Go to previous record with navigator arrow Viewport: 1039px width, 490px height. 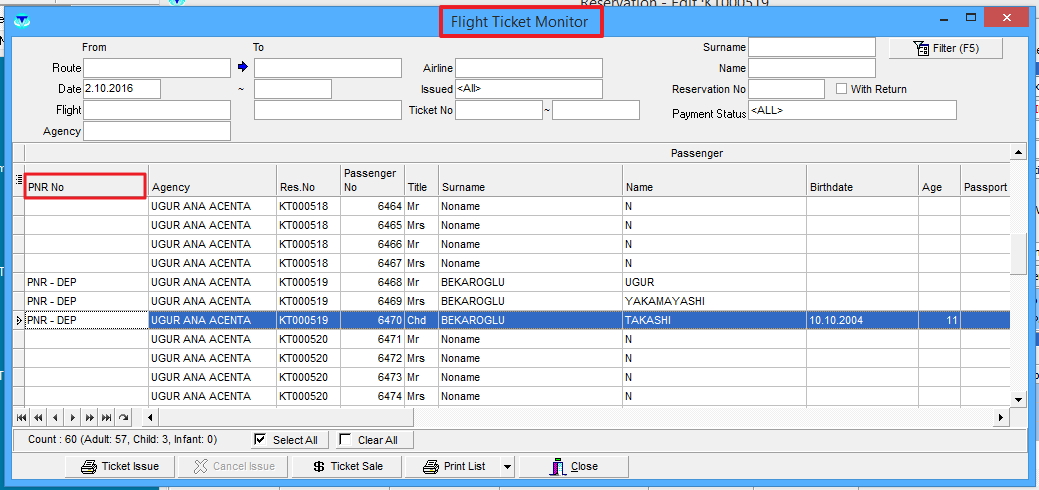tap(55, 417)
